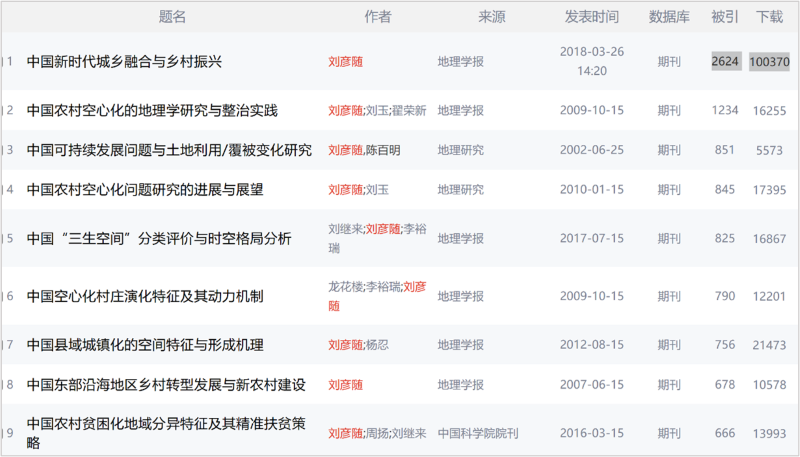Click citation count 2624
Screen dimensions: 800x457
coord(725,62)
